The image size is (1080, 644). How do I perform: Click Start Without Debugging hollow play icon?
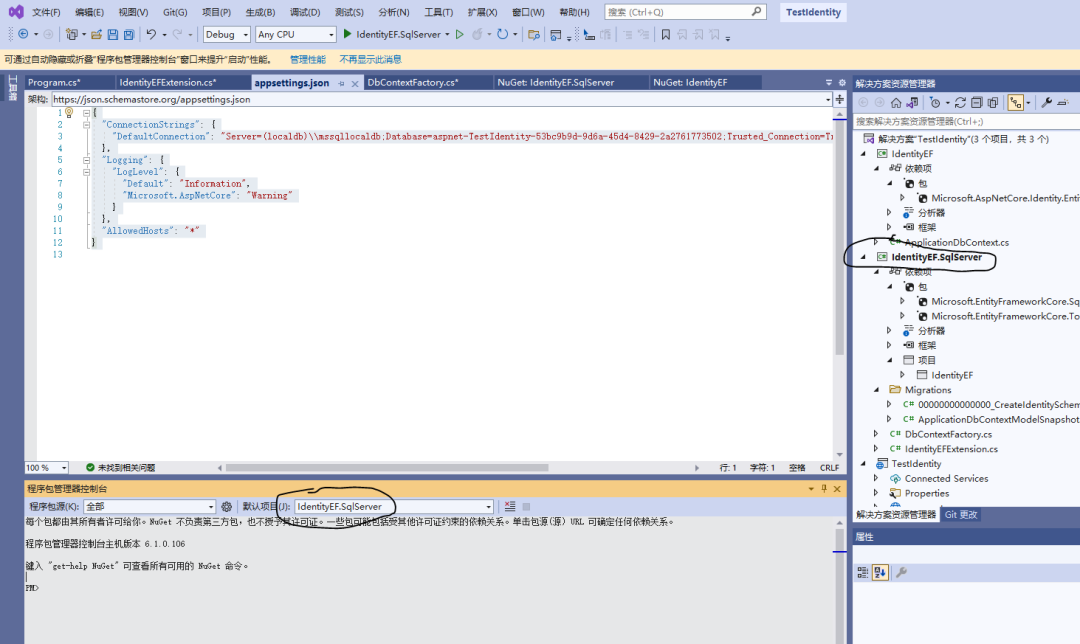click(459, 34)
